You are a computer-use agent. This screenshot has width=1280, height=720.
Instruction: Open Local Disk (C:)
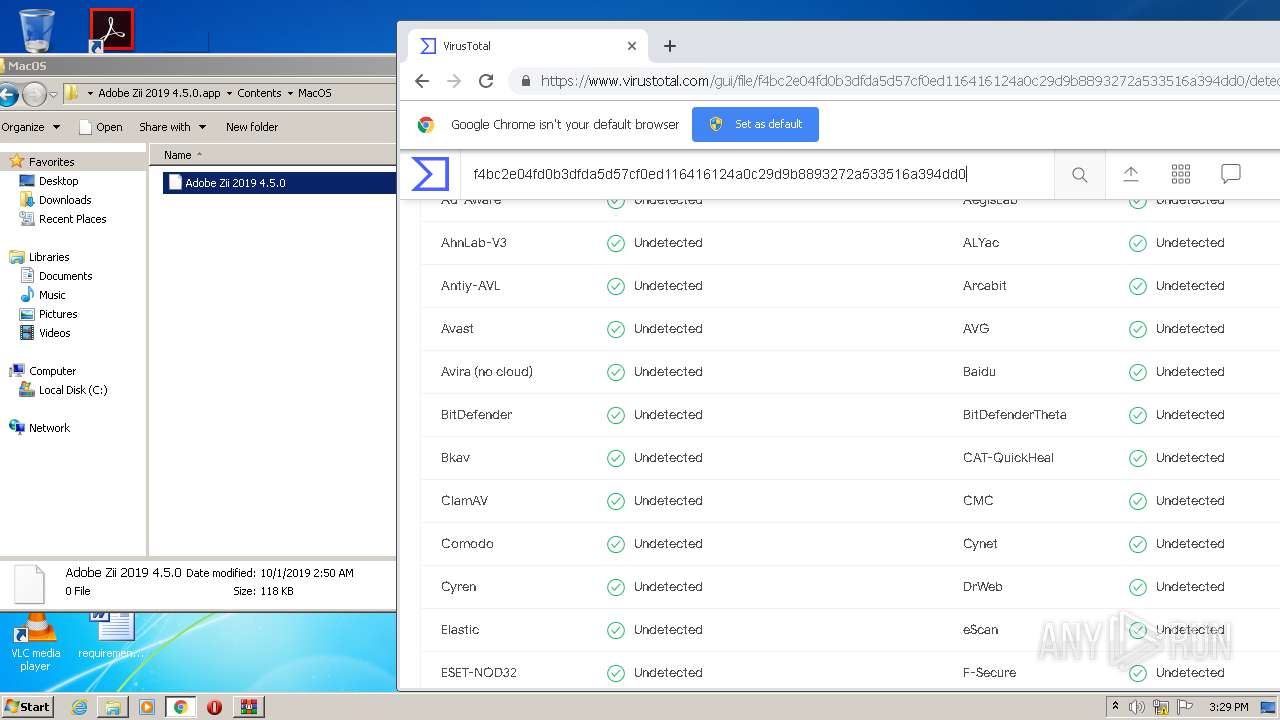[x=73, y=390]
